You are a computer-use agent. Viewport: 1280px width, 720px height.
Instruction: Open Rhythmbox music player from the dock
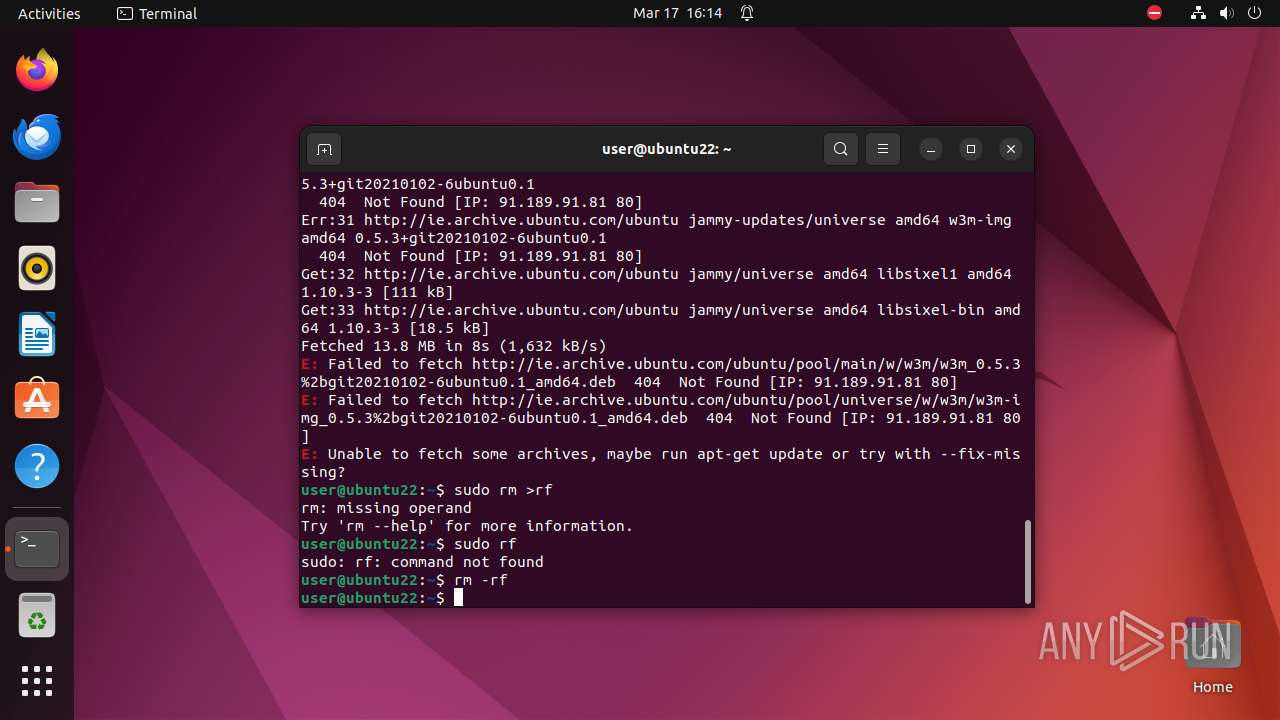[x=37, y=268]
